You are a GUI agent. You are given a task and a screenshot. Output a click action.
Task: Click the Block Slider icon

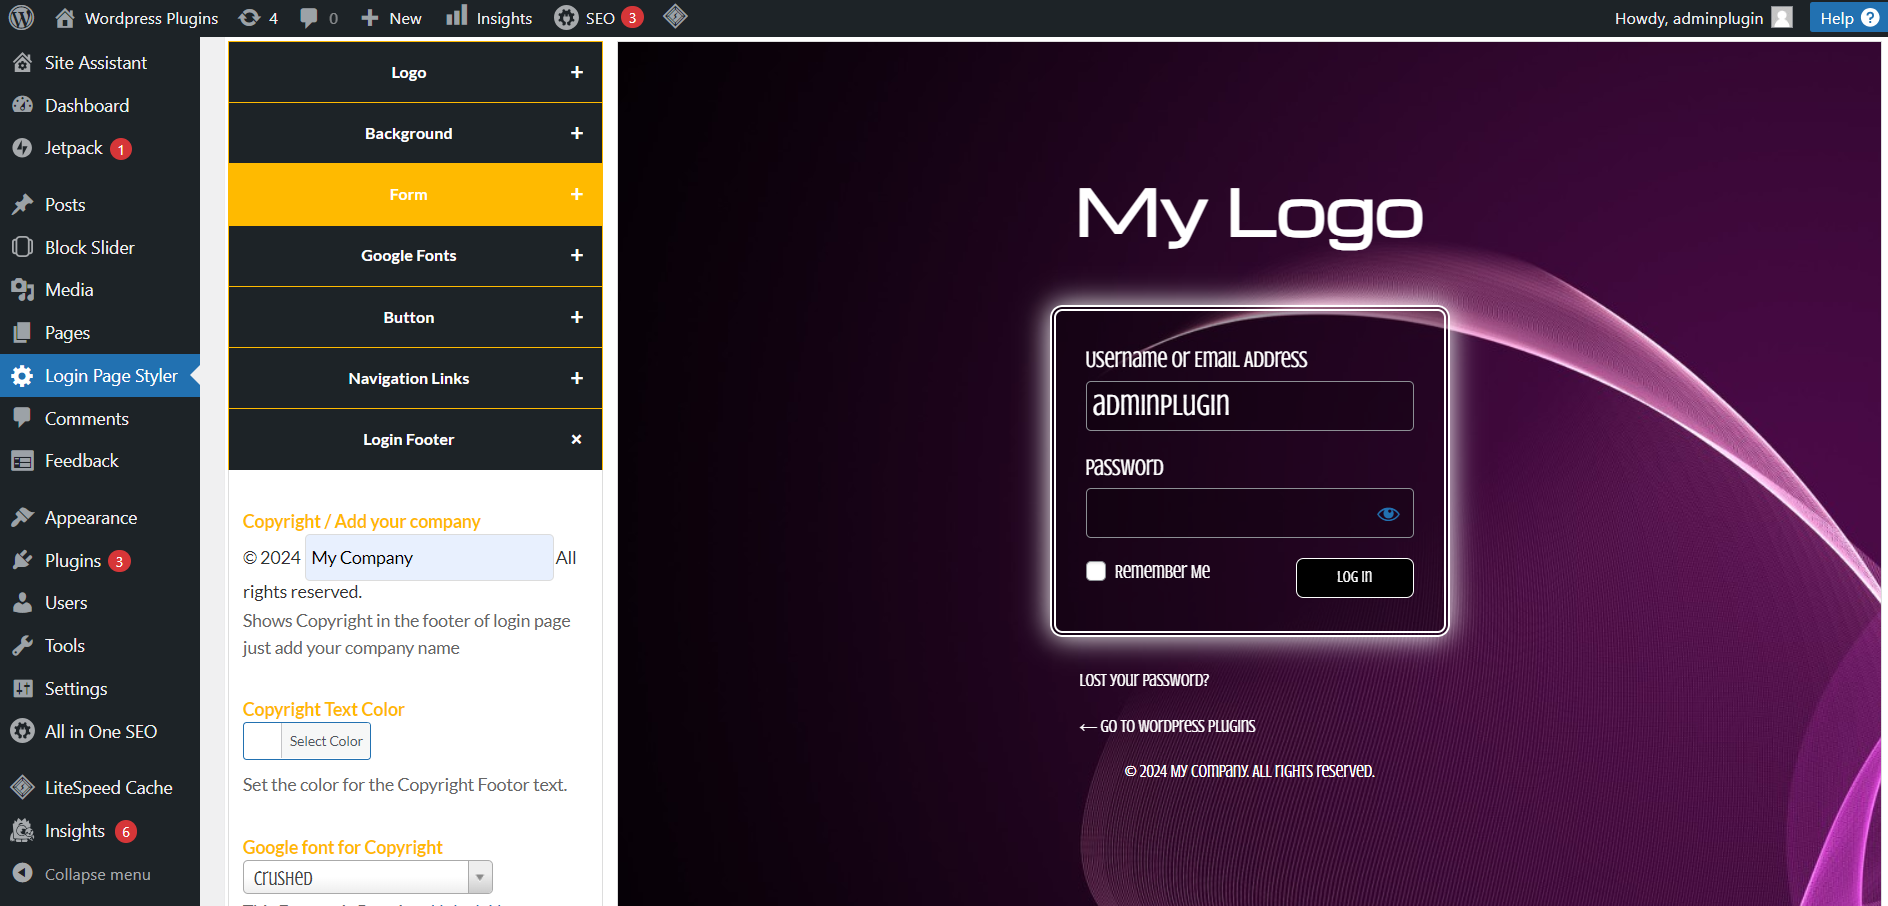(x=22, y=247)
